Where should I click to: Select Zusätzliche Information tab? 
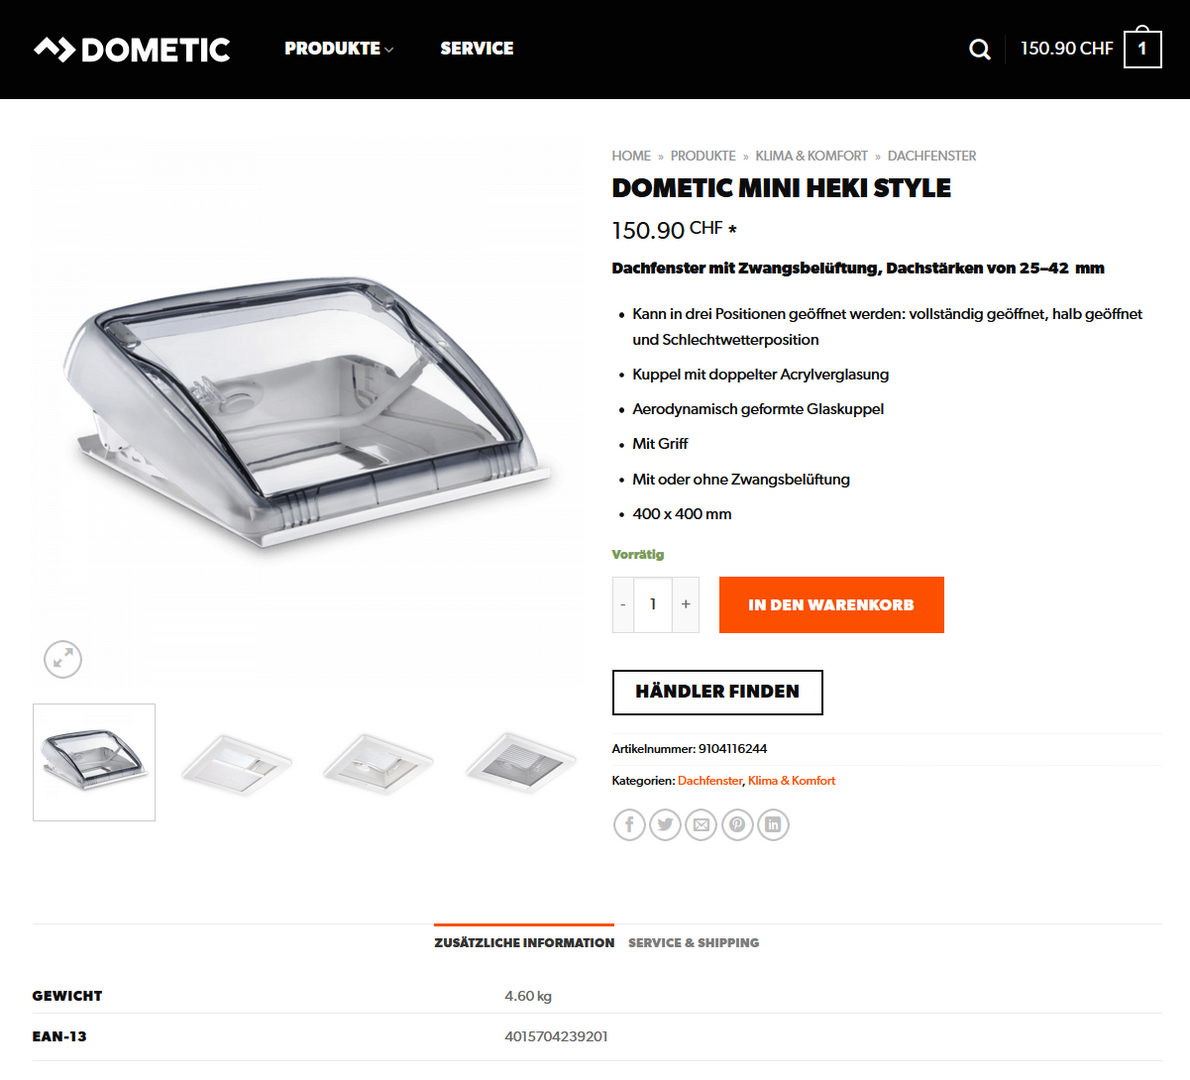[524, 943]
